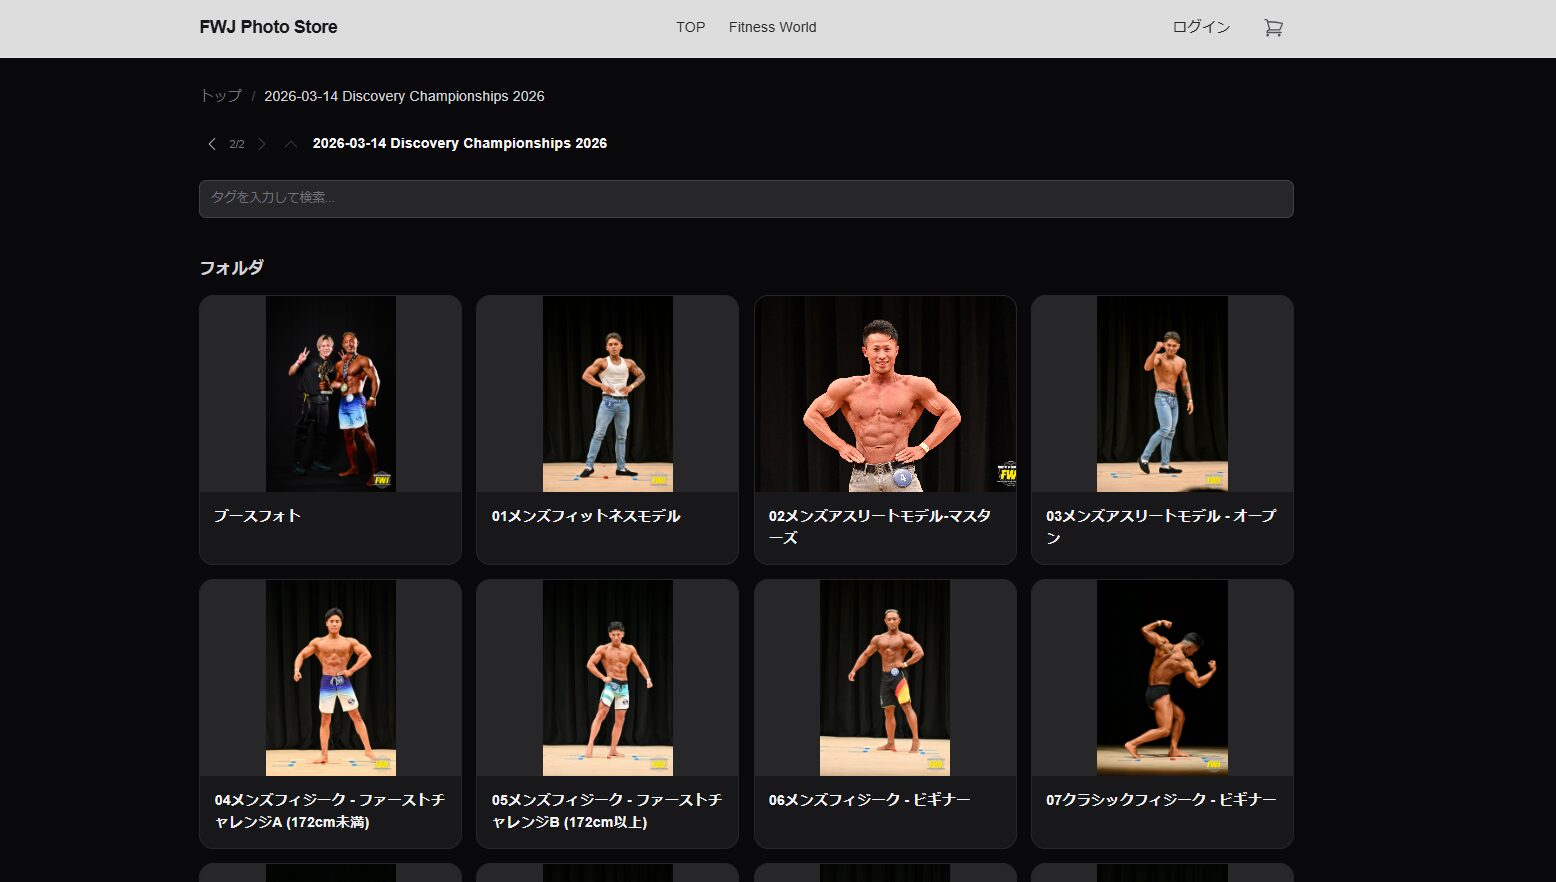Open the ブースフォト folder thumbnail
The width and height of the screenshot is (1556, 882).
pyautogui.click(x=330, y=394)
